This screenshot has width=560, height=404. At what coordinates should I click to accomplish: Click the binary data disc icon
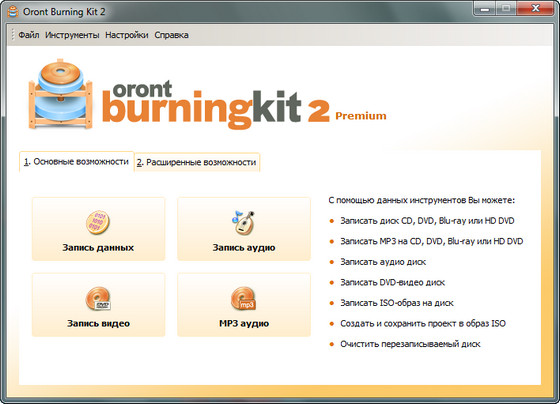pos(98,223)
